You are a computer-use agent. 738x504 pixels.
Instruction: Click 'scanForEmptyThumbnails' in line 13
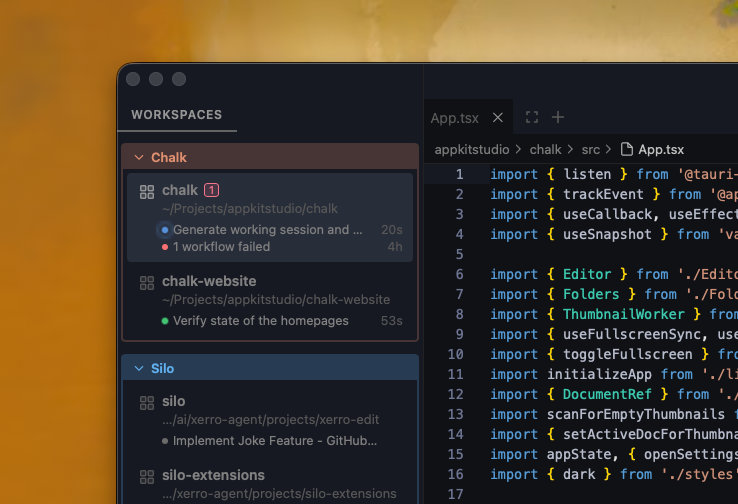click(636, 415)
